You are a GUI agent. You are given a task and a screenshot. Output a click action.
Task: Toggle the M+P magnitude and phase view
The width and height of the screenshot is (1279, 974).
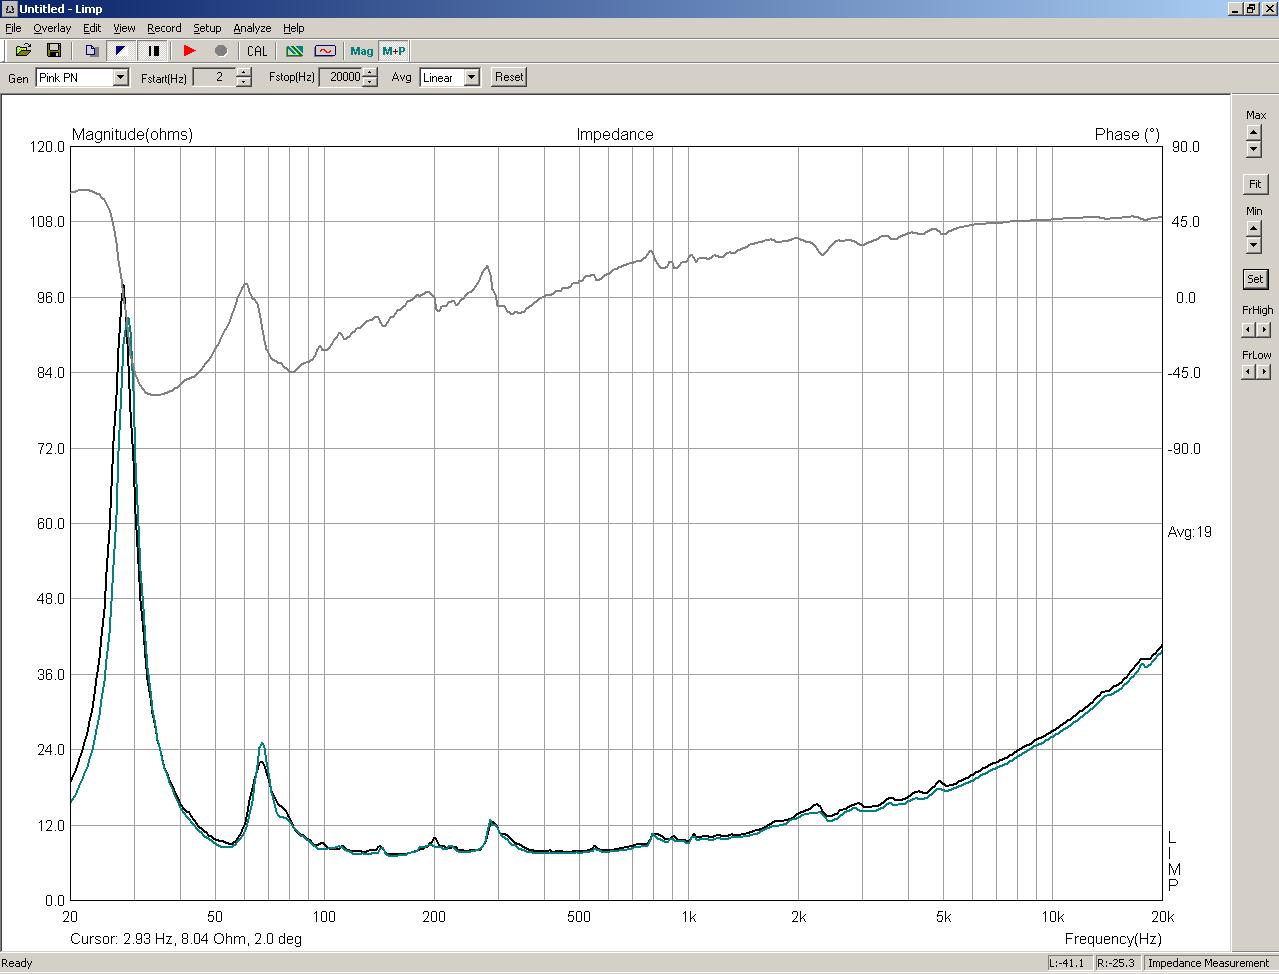pos(393,51)
